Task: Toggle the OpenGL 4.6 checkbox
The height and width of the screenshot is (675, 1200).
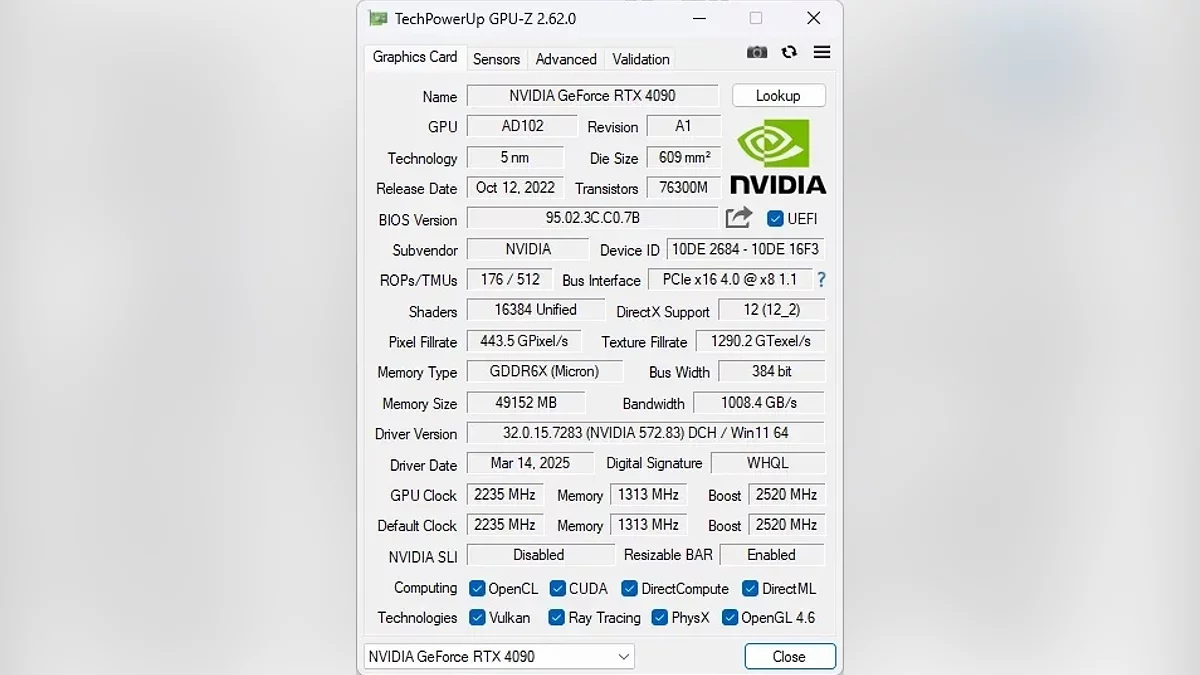Action: pyautogui.click(x=729, y=617)
